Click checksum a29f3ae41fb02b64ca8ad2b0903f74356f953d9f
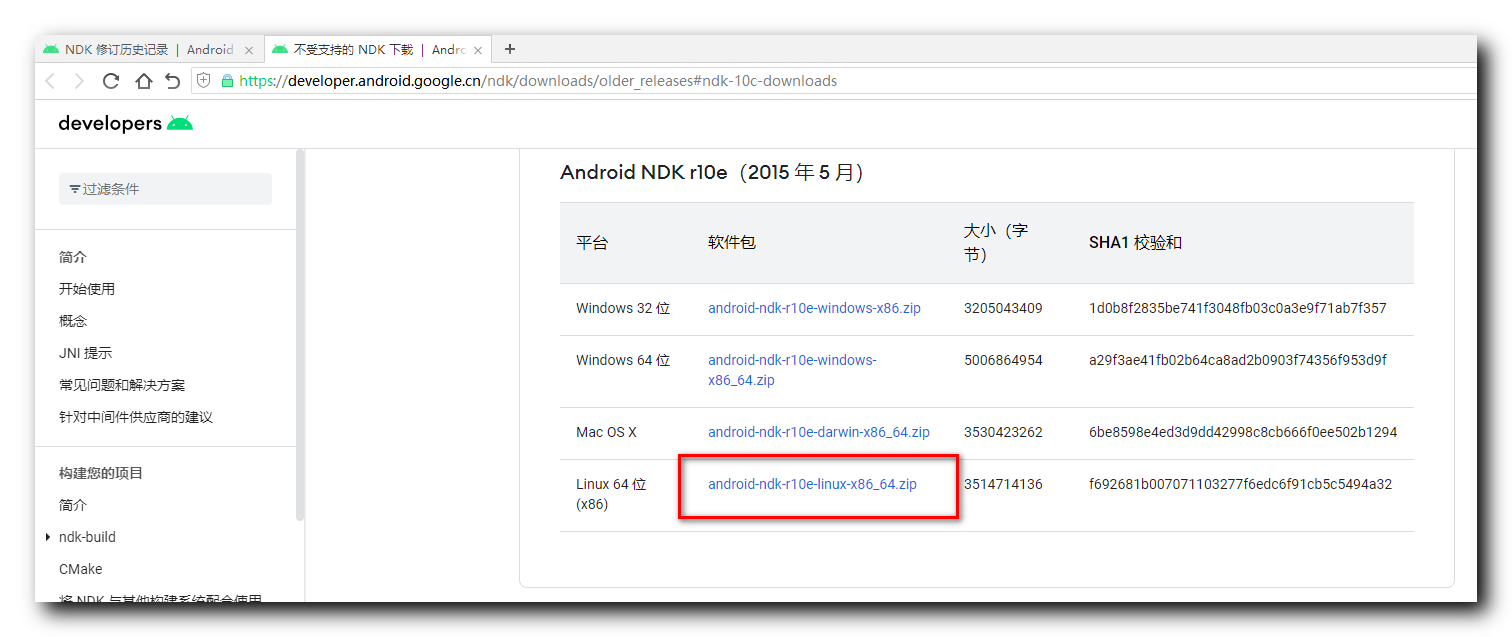The image size is (1512, 637). point(1238,360)
